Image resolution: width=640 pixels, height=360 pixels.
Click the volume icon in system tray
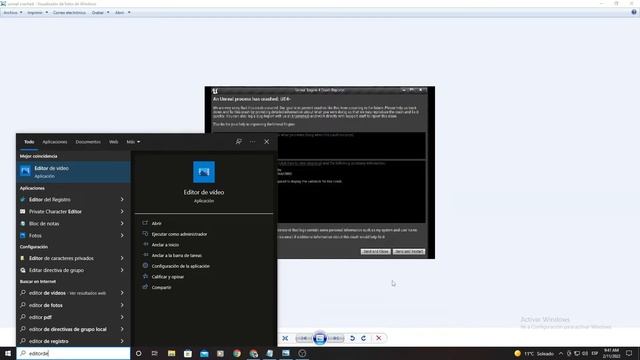pyautogui.click(x=585, y=353)
